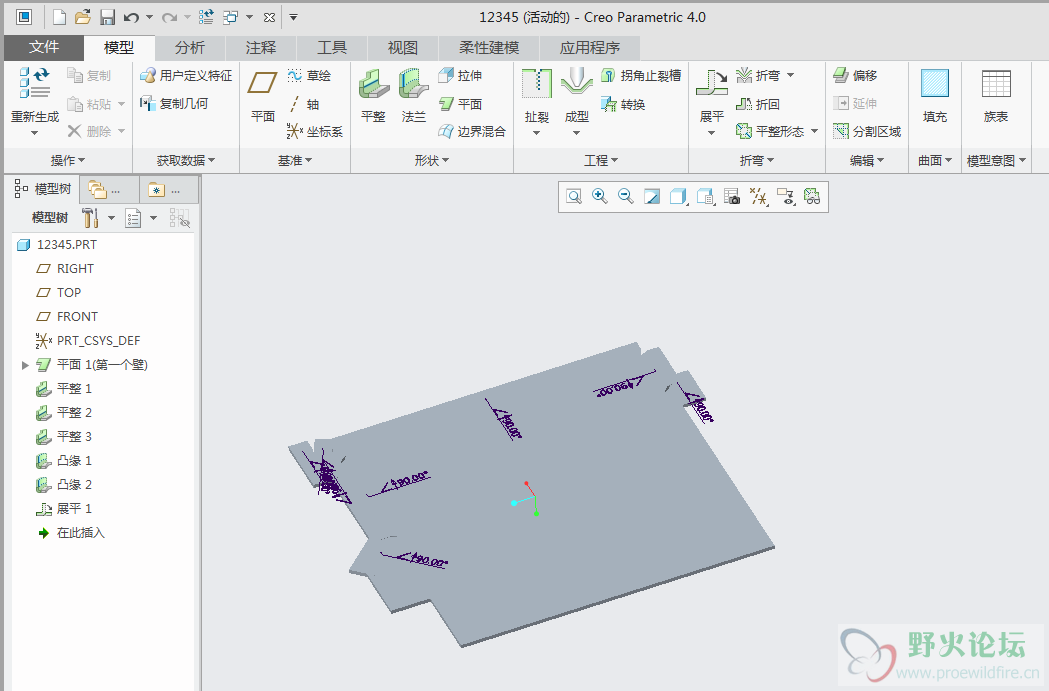Select the 平整 flat wall tool in ribbon
The image size is (1049, 691).
(373, 96)
